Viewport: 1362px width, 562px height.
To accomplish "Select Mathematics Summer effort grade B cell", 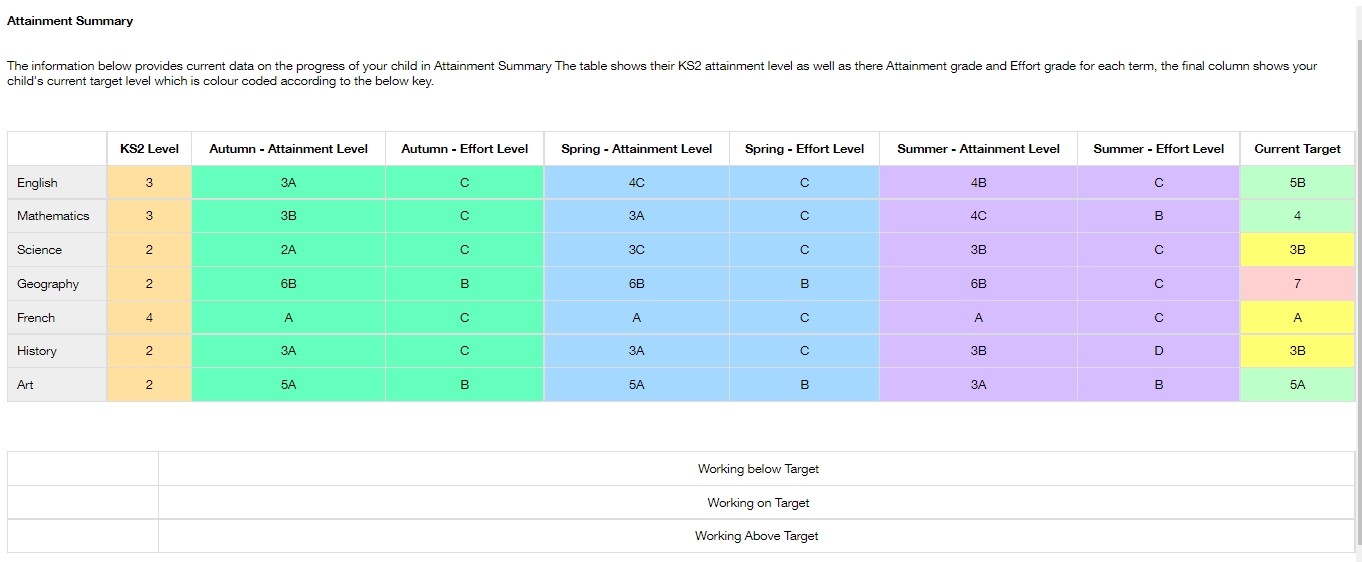I will [1158, 216].
